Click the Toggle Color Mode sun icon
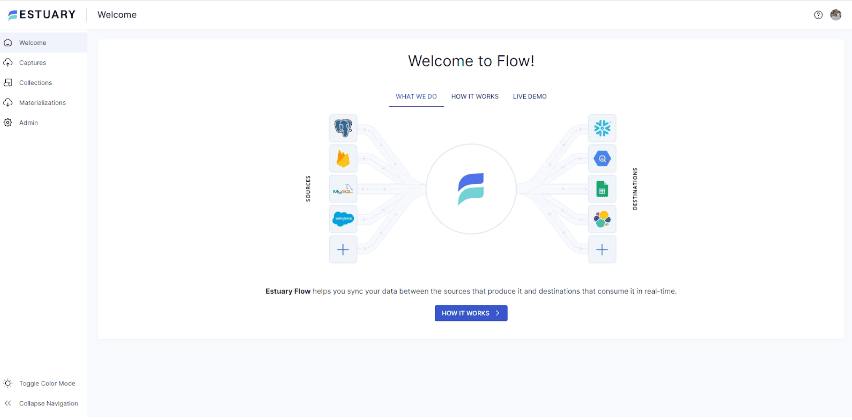 pyautogui.click(x=8, y=383)
